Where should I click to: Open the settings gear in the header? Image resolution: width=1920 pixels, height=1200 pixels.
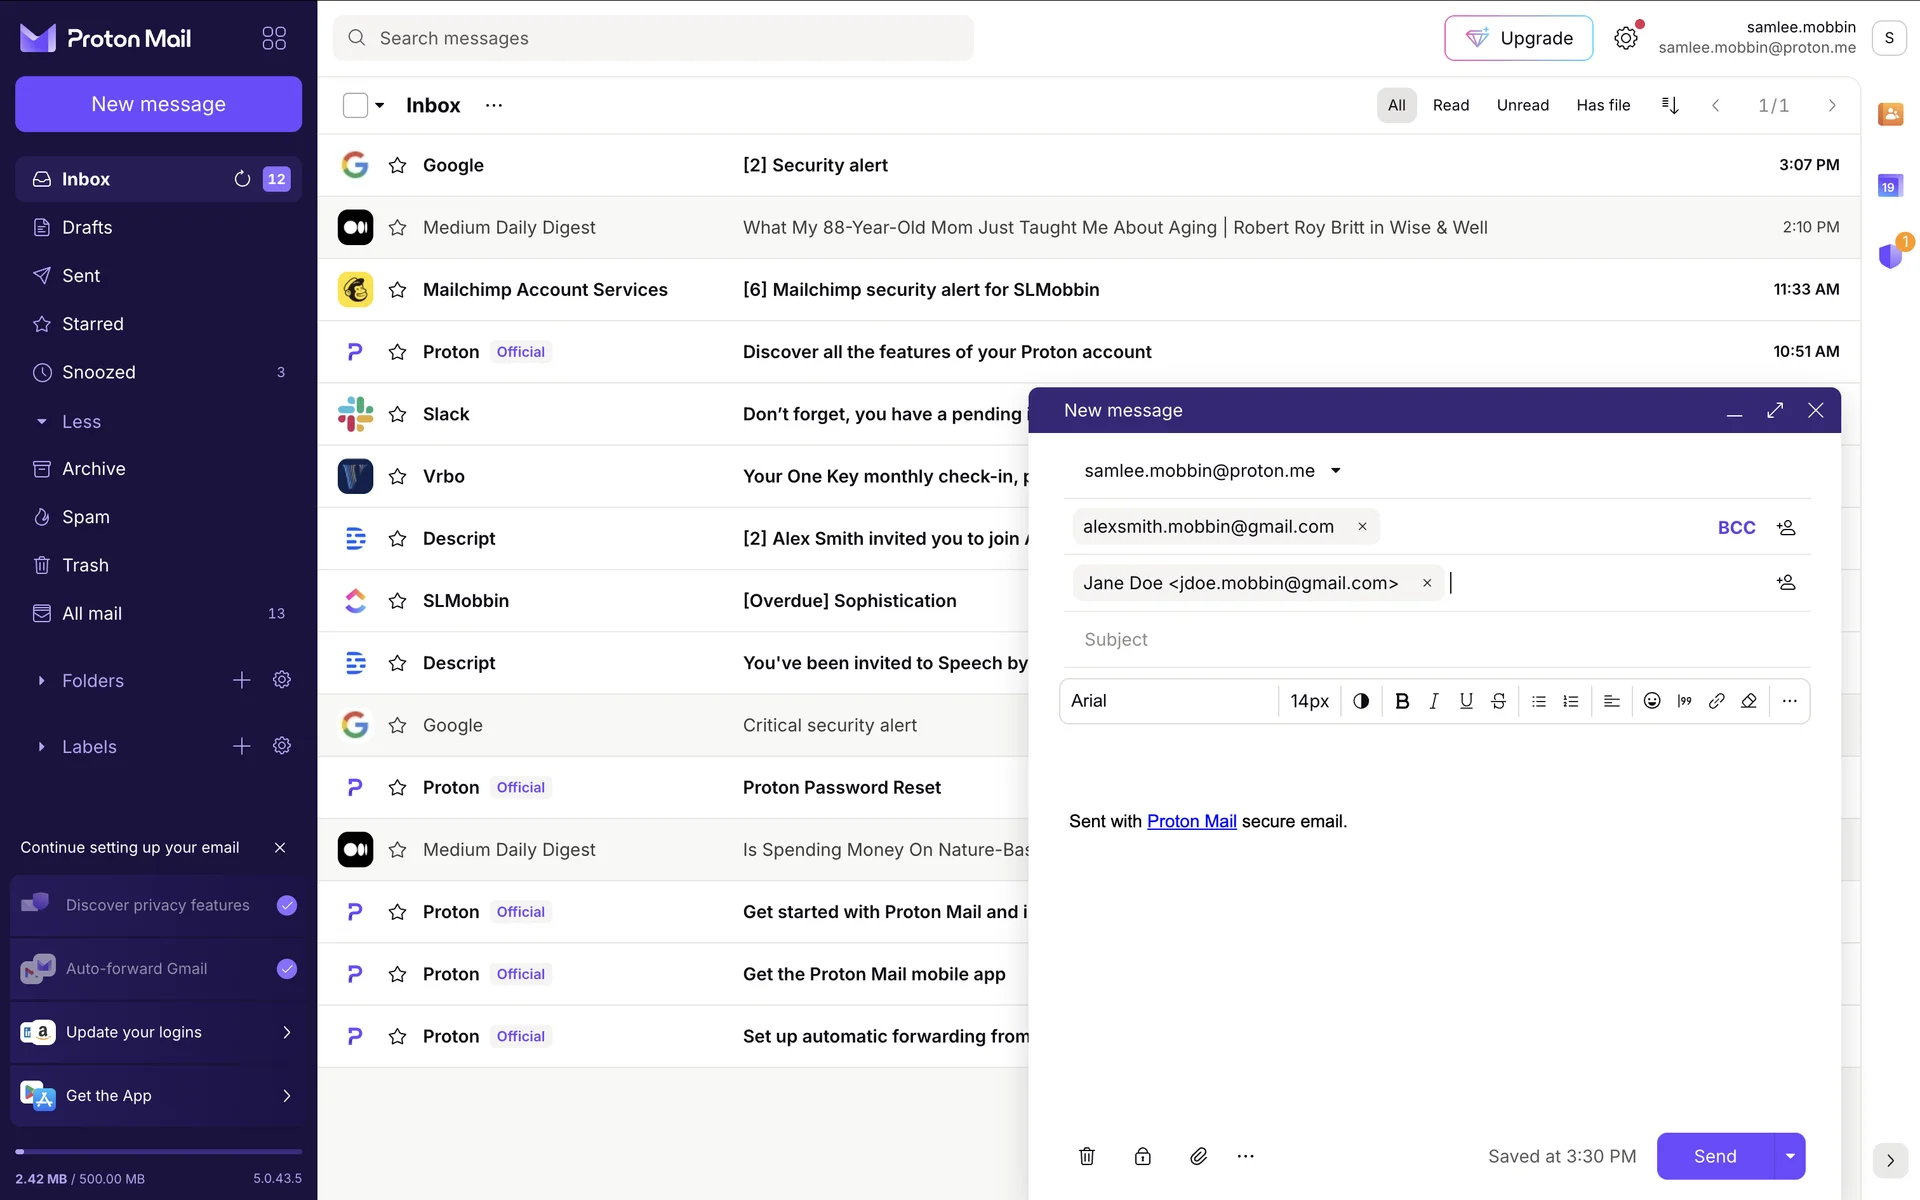tap(1626, 38)
